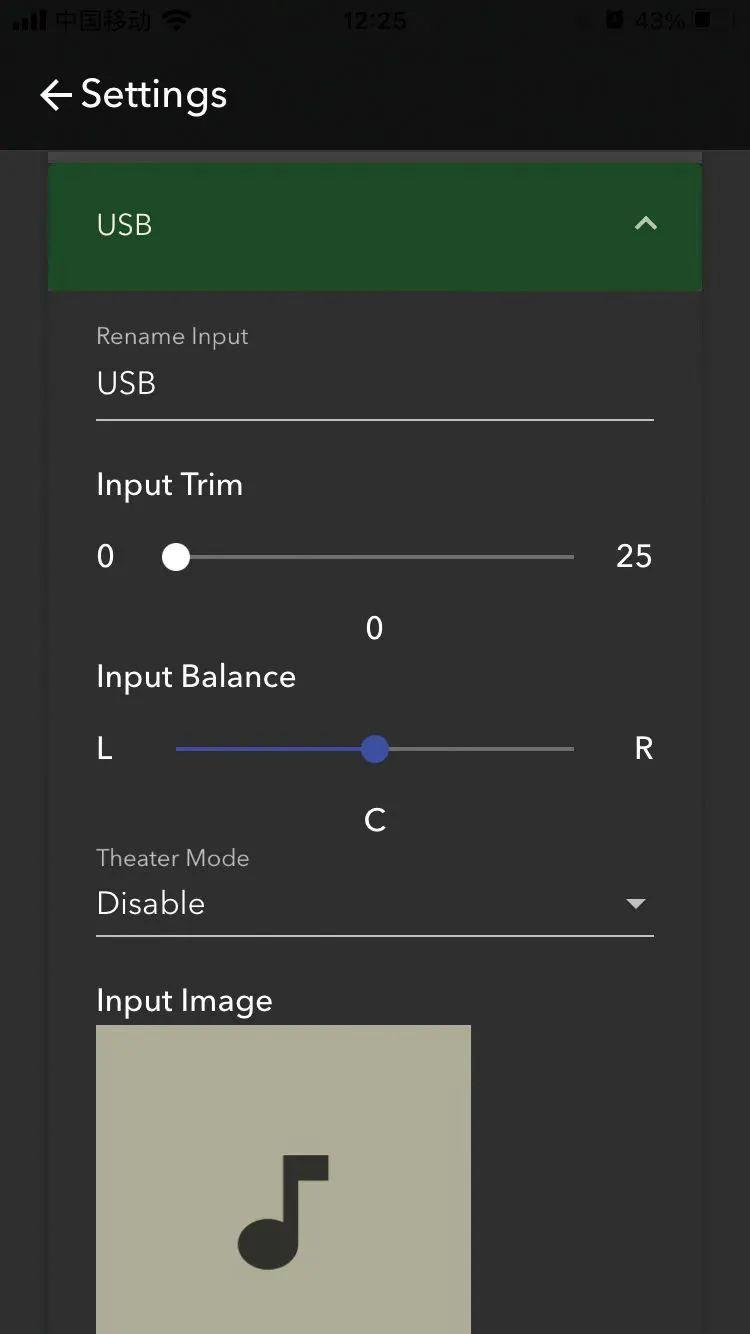Click the Theater Mode dropdown arrow

(x=635, y=904)
